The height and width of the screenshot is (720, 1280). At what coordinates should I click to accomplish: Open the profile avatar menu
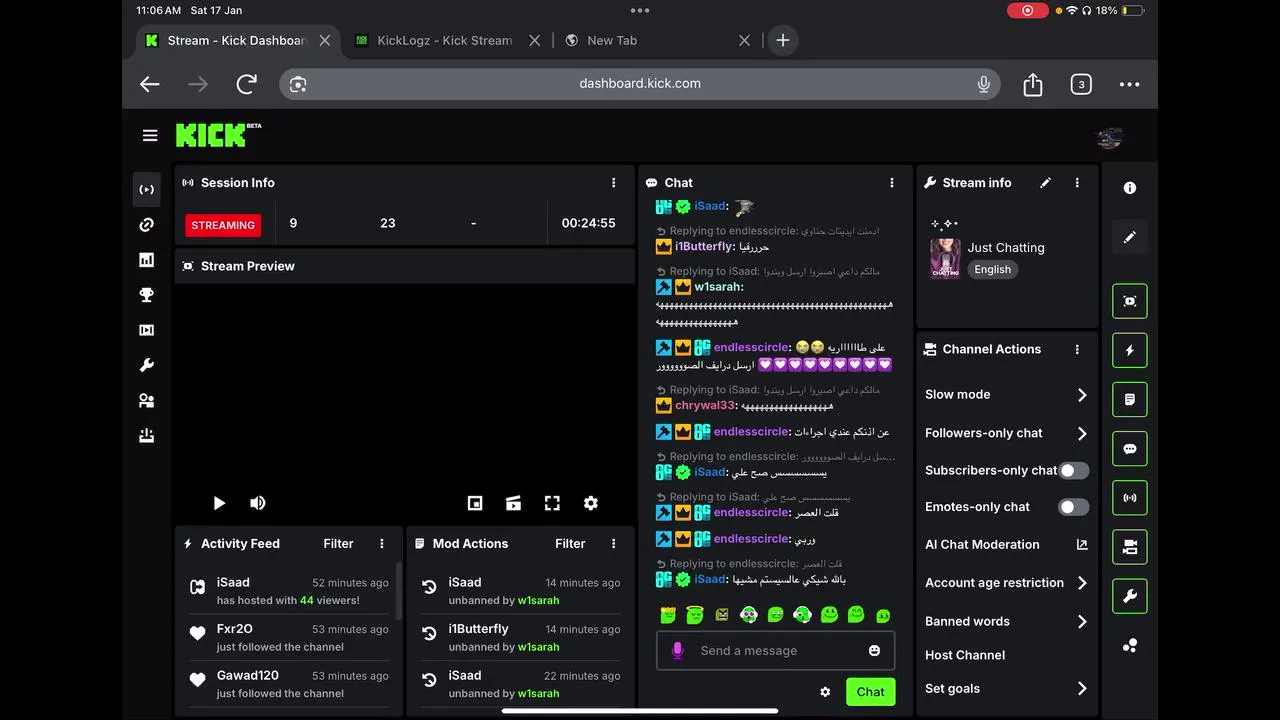click(x=1109, y=139)
